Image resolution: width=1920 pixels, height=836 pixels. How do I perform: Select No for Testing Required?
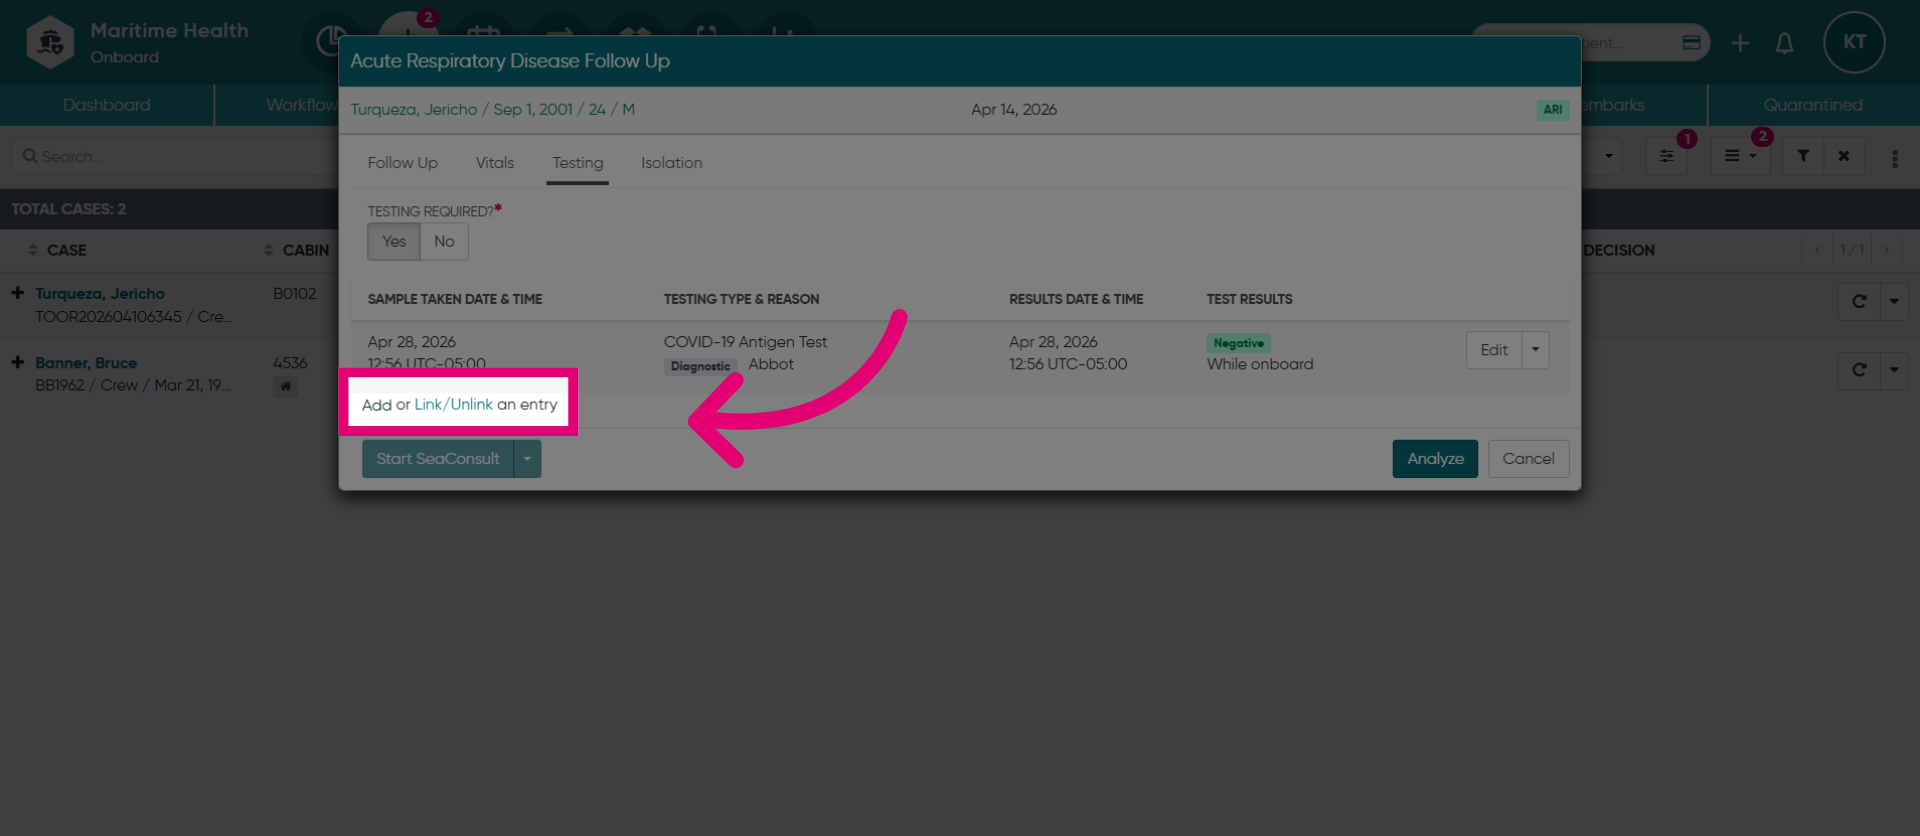click(x=444, y=241)
